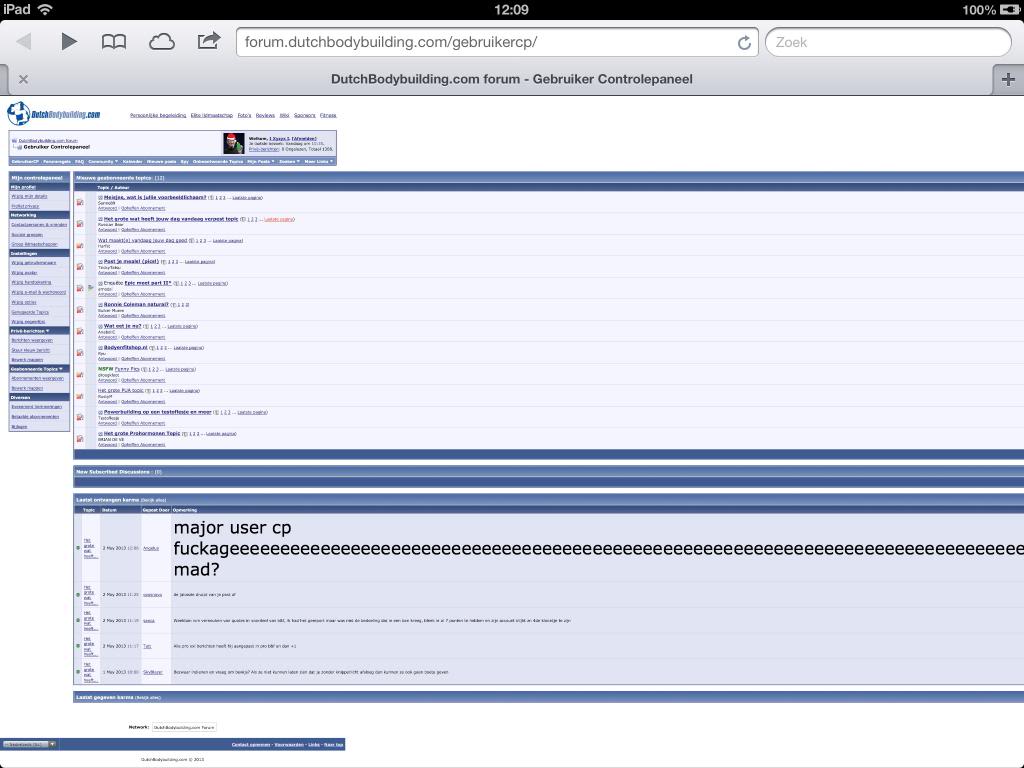1024x768 pixels.
Task: Click the user avatar with Santa hat
Action: click(x=234, y=143)
